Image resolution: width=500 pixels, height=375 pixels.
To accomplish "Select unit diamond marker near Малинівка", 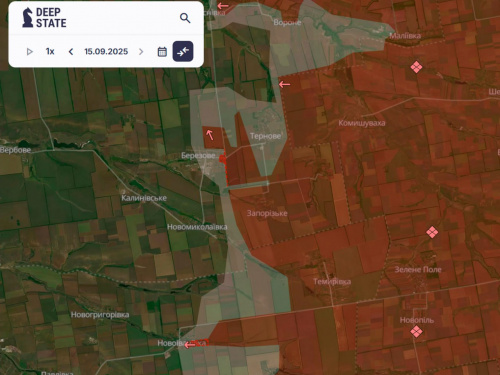I will (416, 67).
